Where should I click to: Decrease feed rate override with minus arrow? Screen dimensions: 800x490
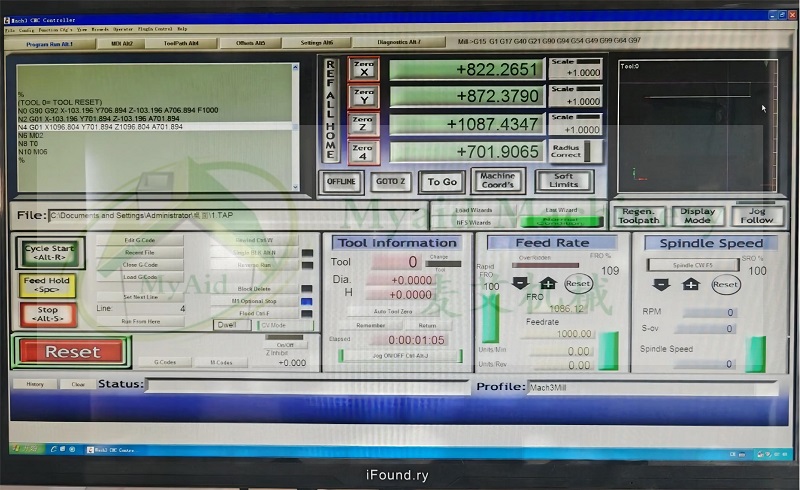(x=521, y=283)
